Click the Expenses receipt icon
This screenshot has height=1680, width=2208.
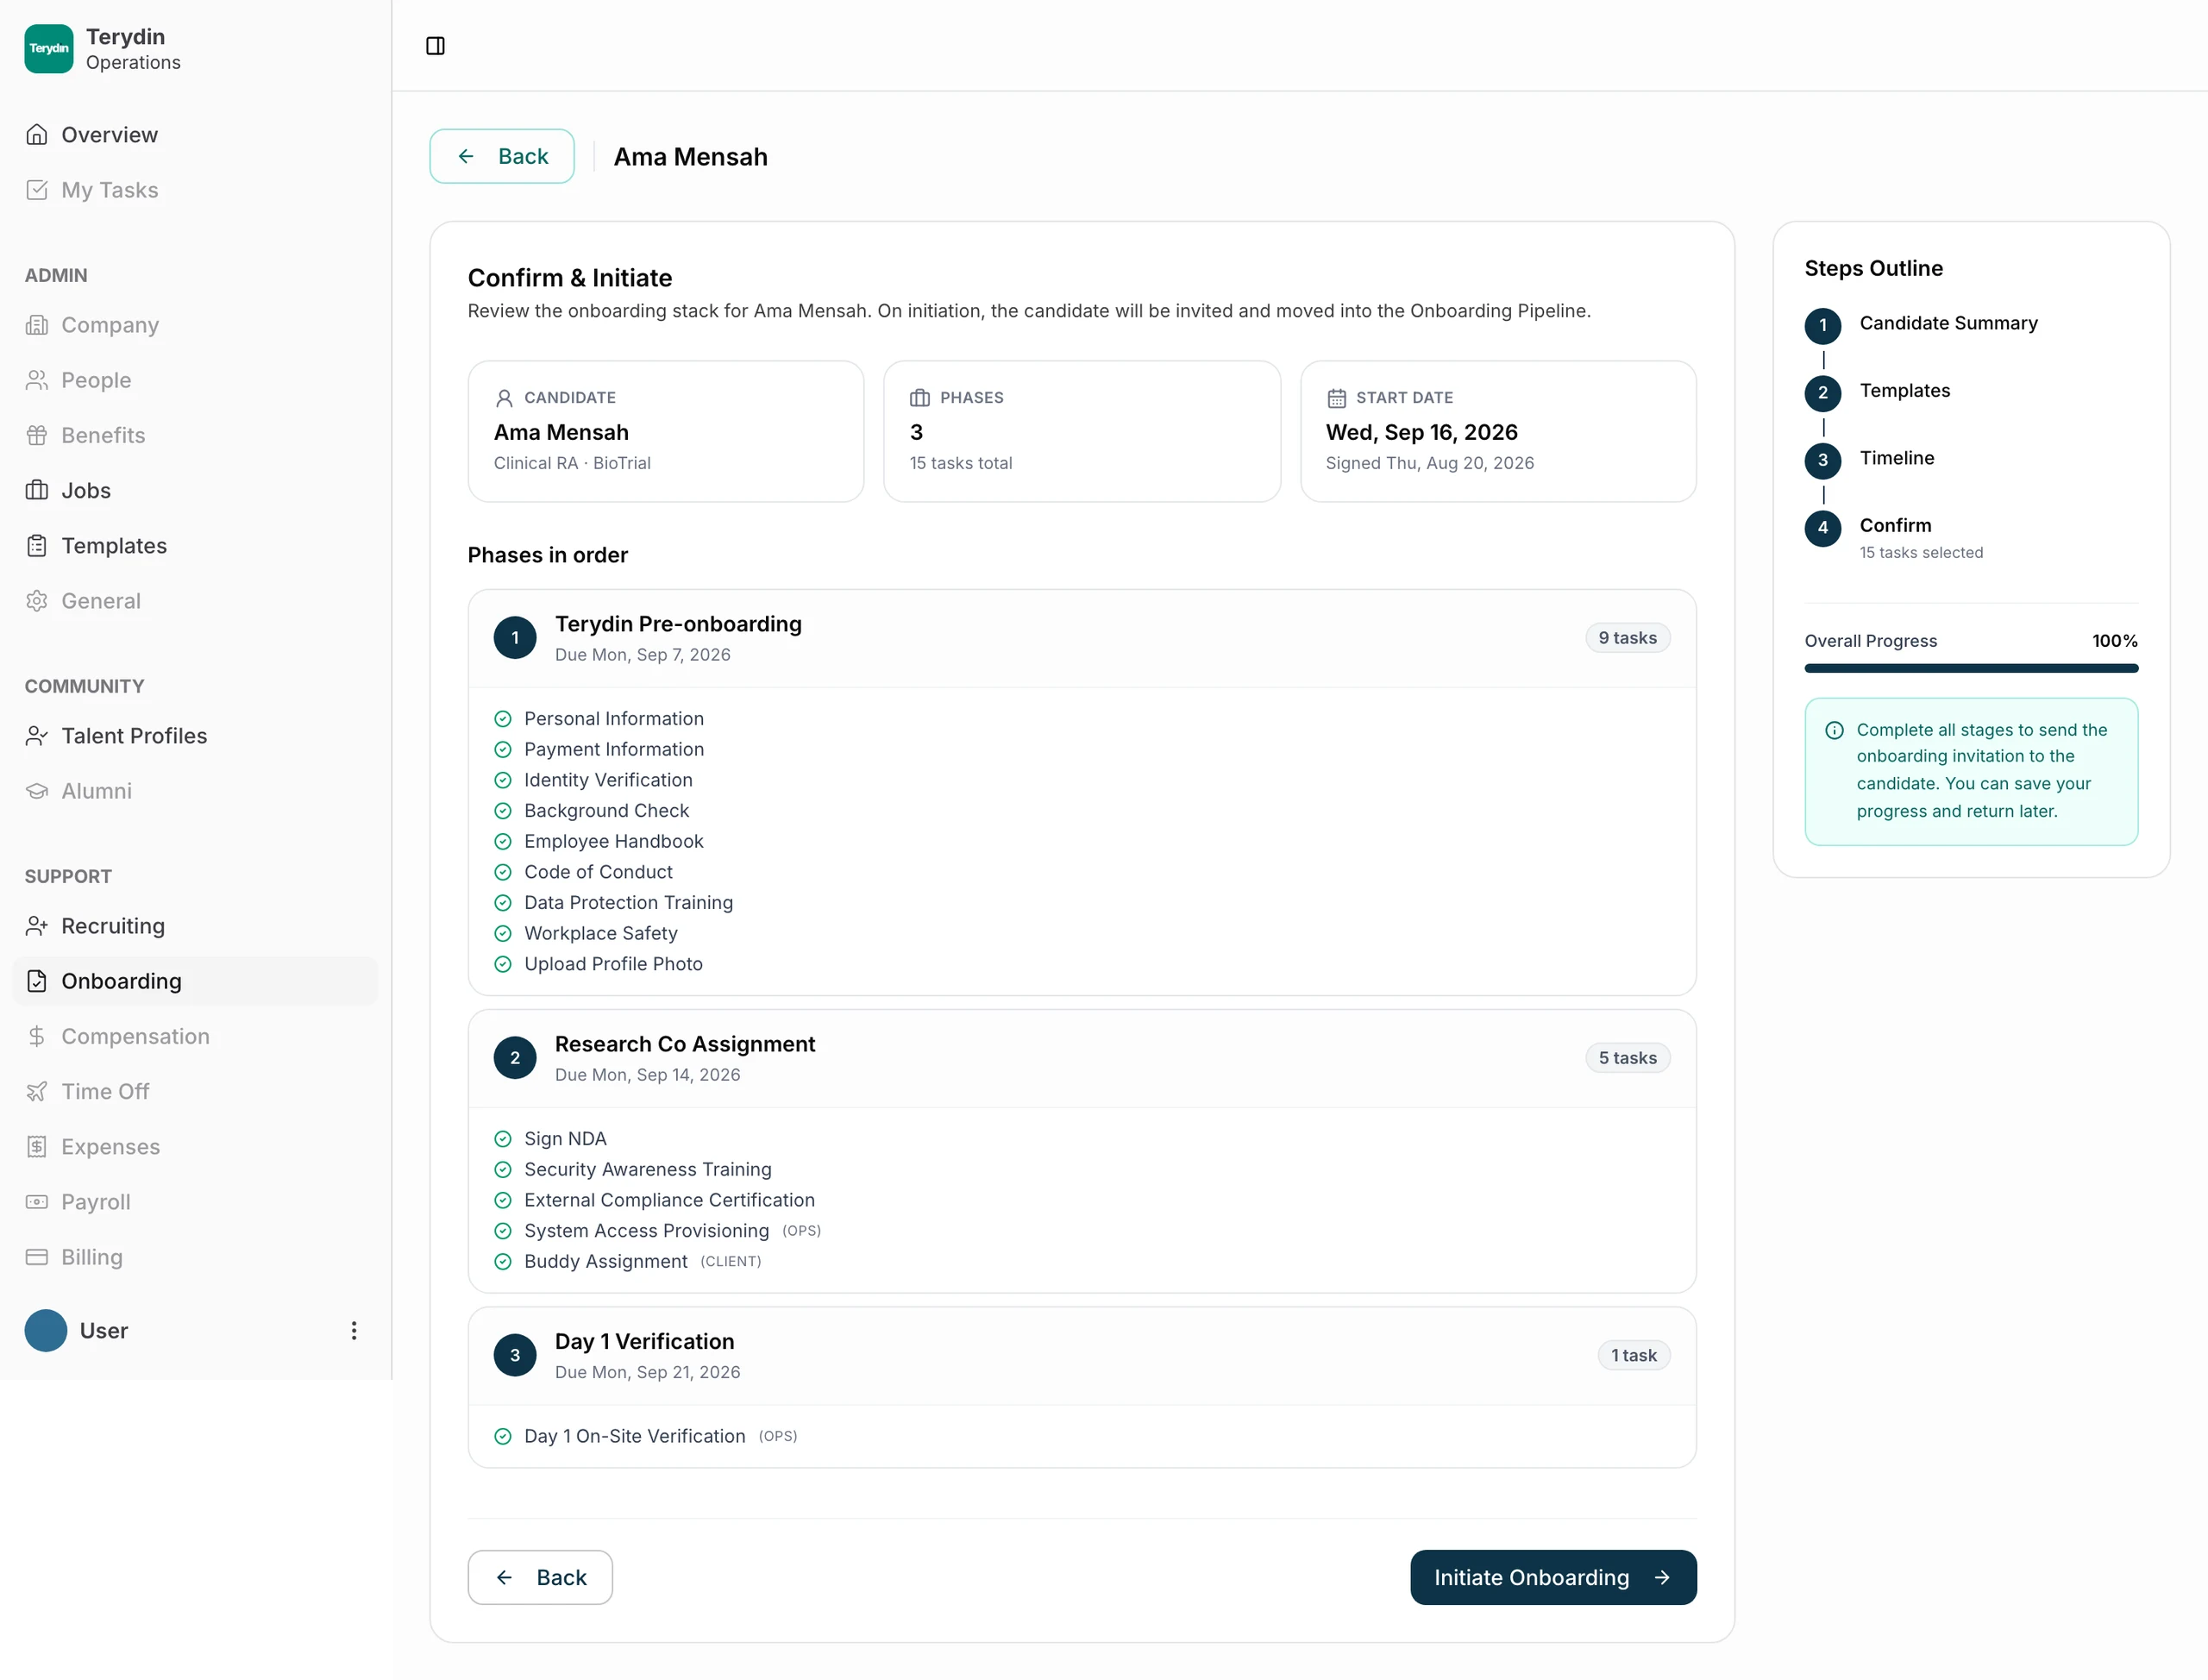click(37, 1147)
